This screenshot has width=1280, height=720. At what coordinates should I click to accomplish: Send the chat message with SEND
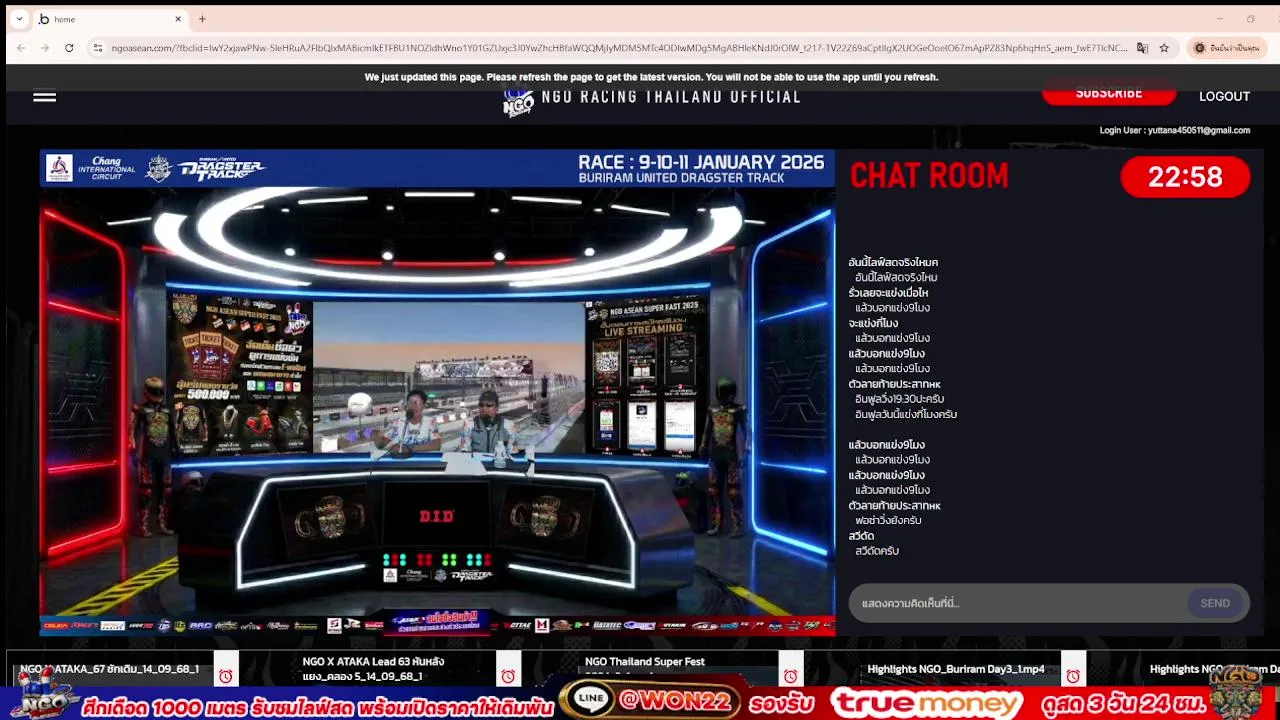pos(1215,603)
